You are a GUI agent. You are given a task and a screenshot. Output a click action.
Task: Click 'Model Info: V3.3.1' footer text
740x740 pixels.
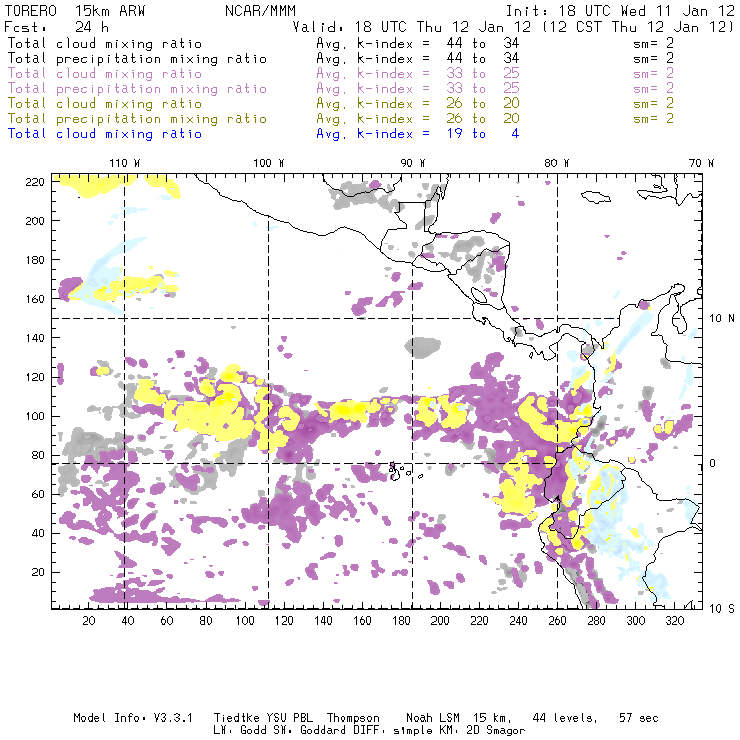coord(133,718)
